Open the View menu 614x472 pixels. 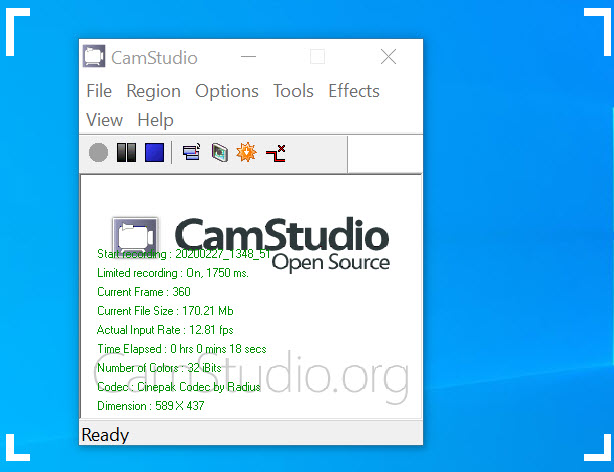pos(105,120)
